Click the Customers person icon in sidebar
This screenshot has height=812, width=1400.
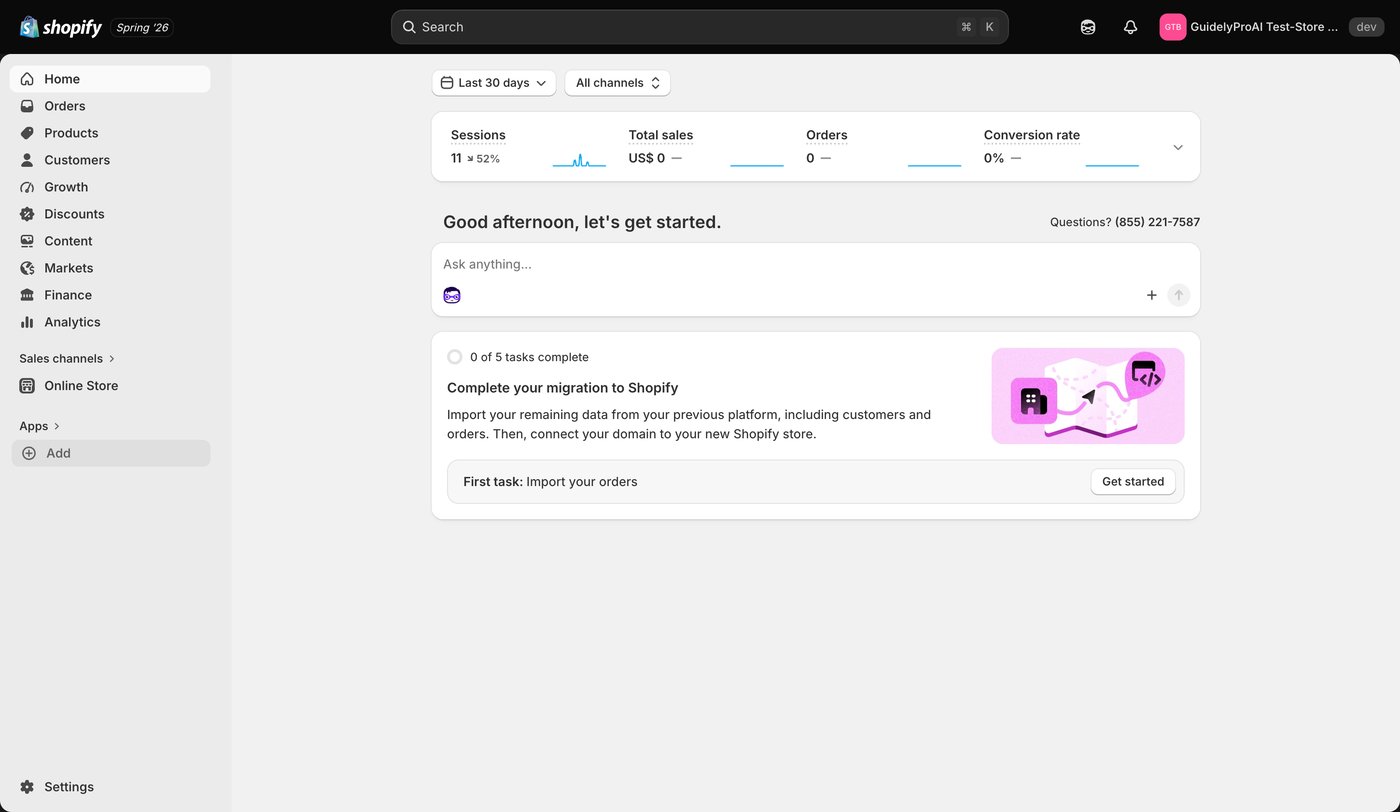[x=27, y=160]
